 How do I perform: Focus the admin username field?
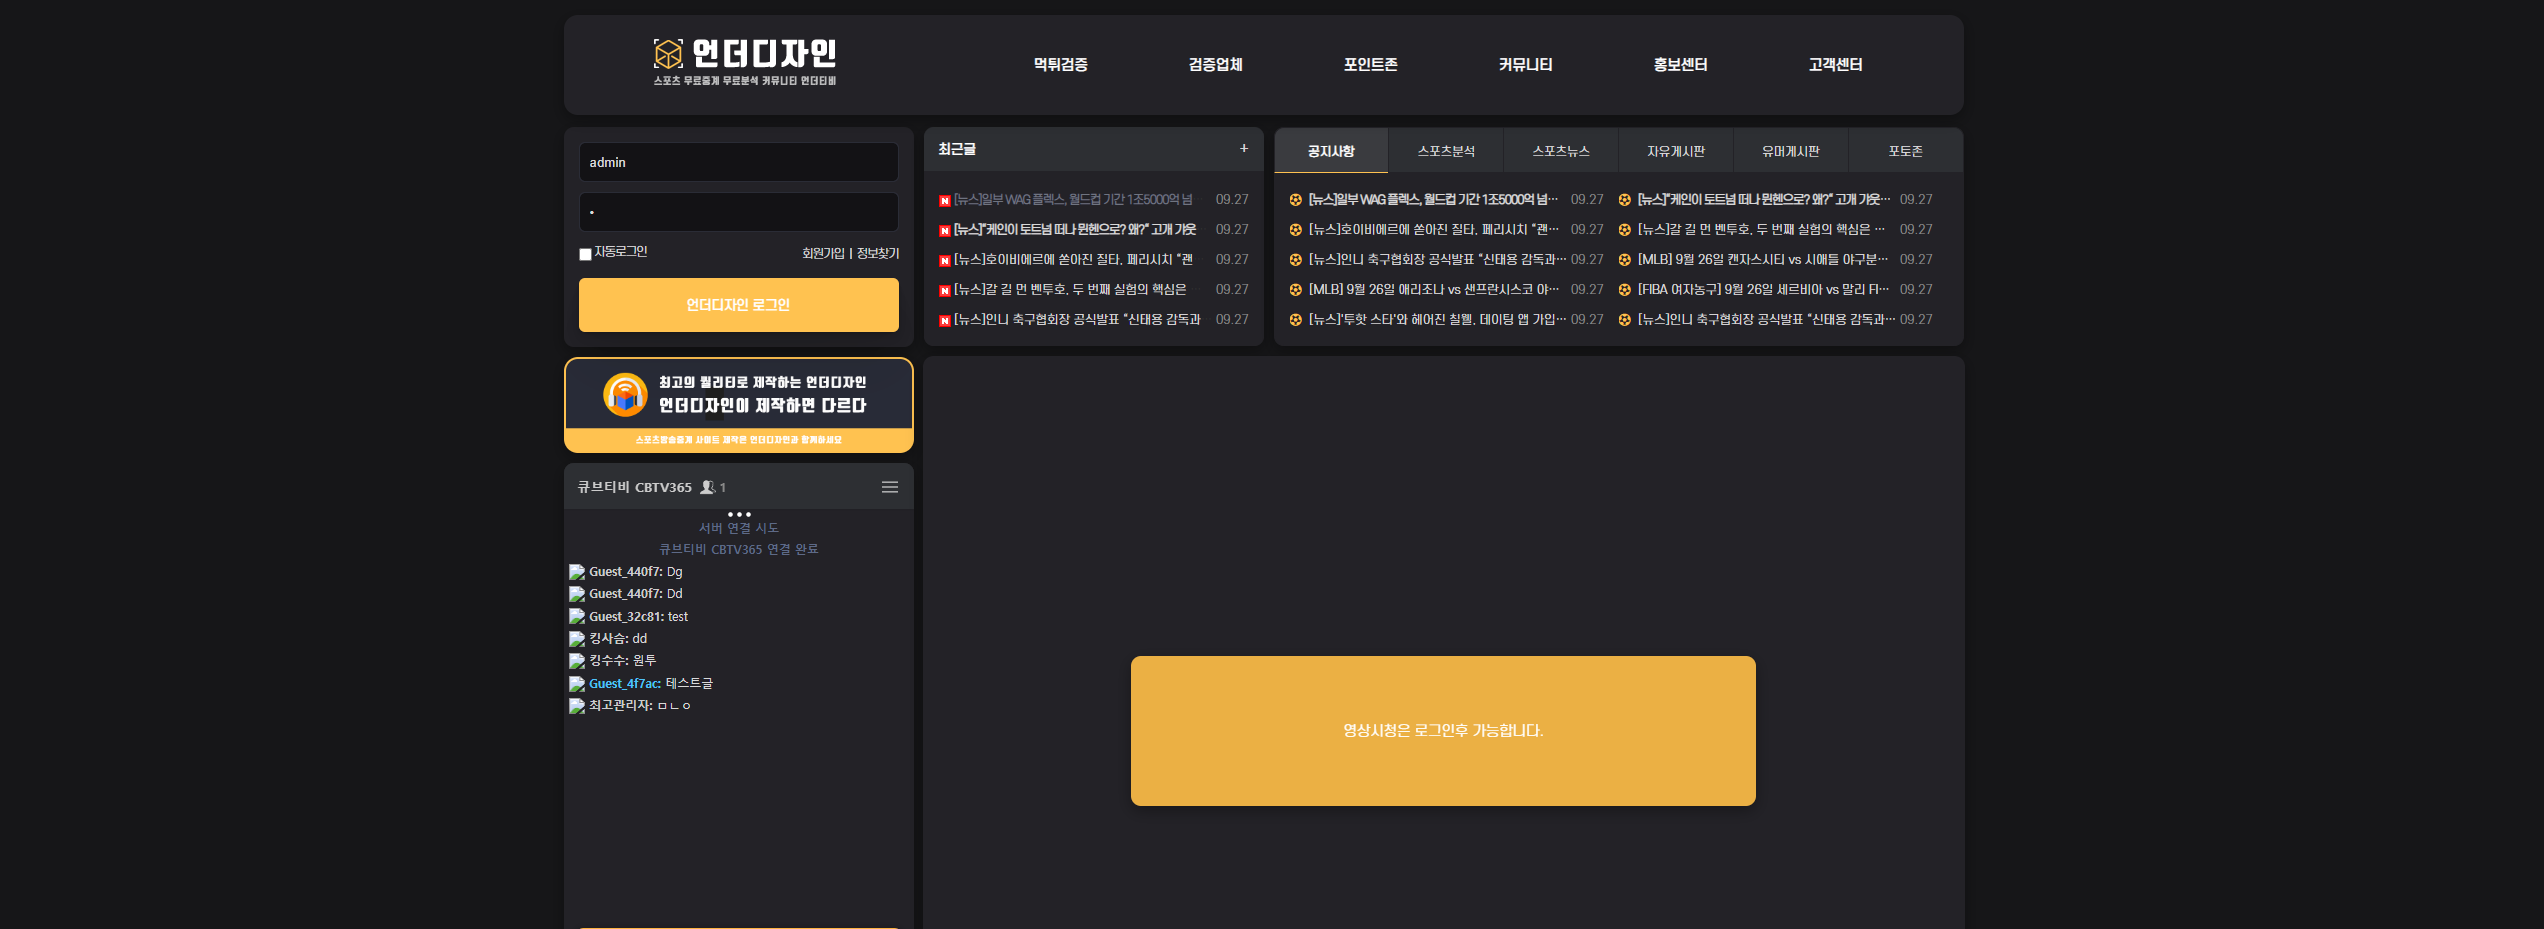739,162
